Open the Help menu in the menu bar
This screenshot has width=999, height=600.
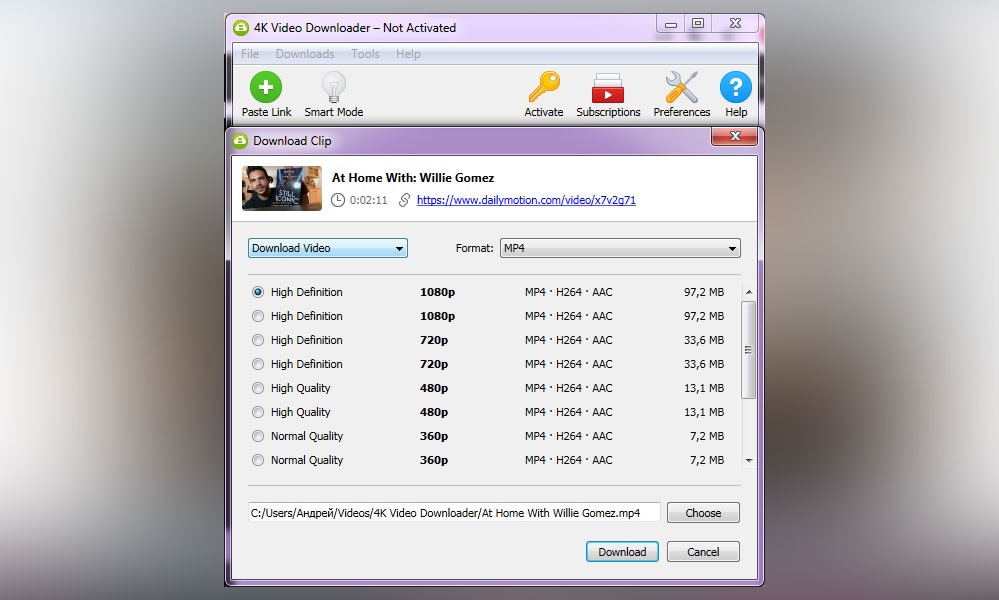408,54
